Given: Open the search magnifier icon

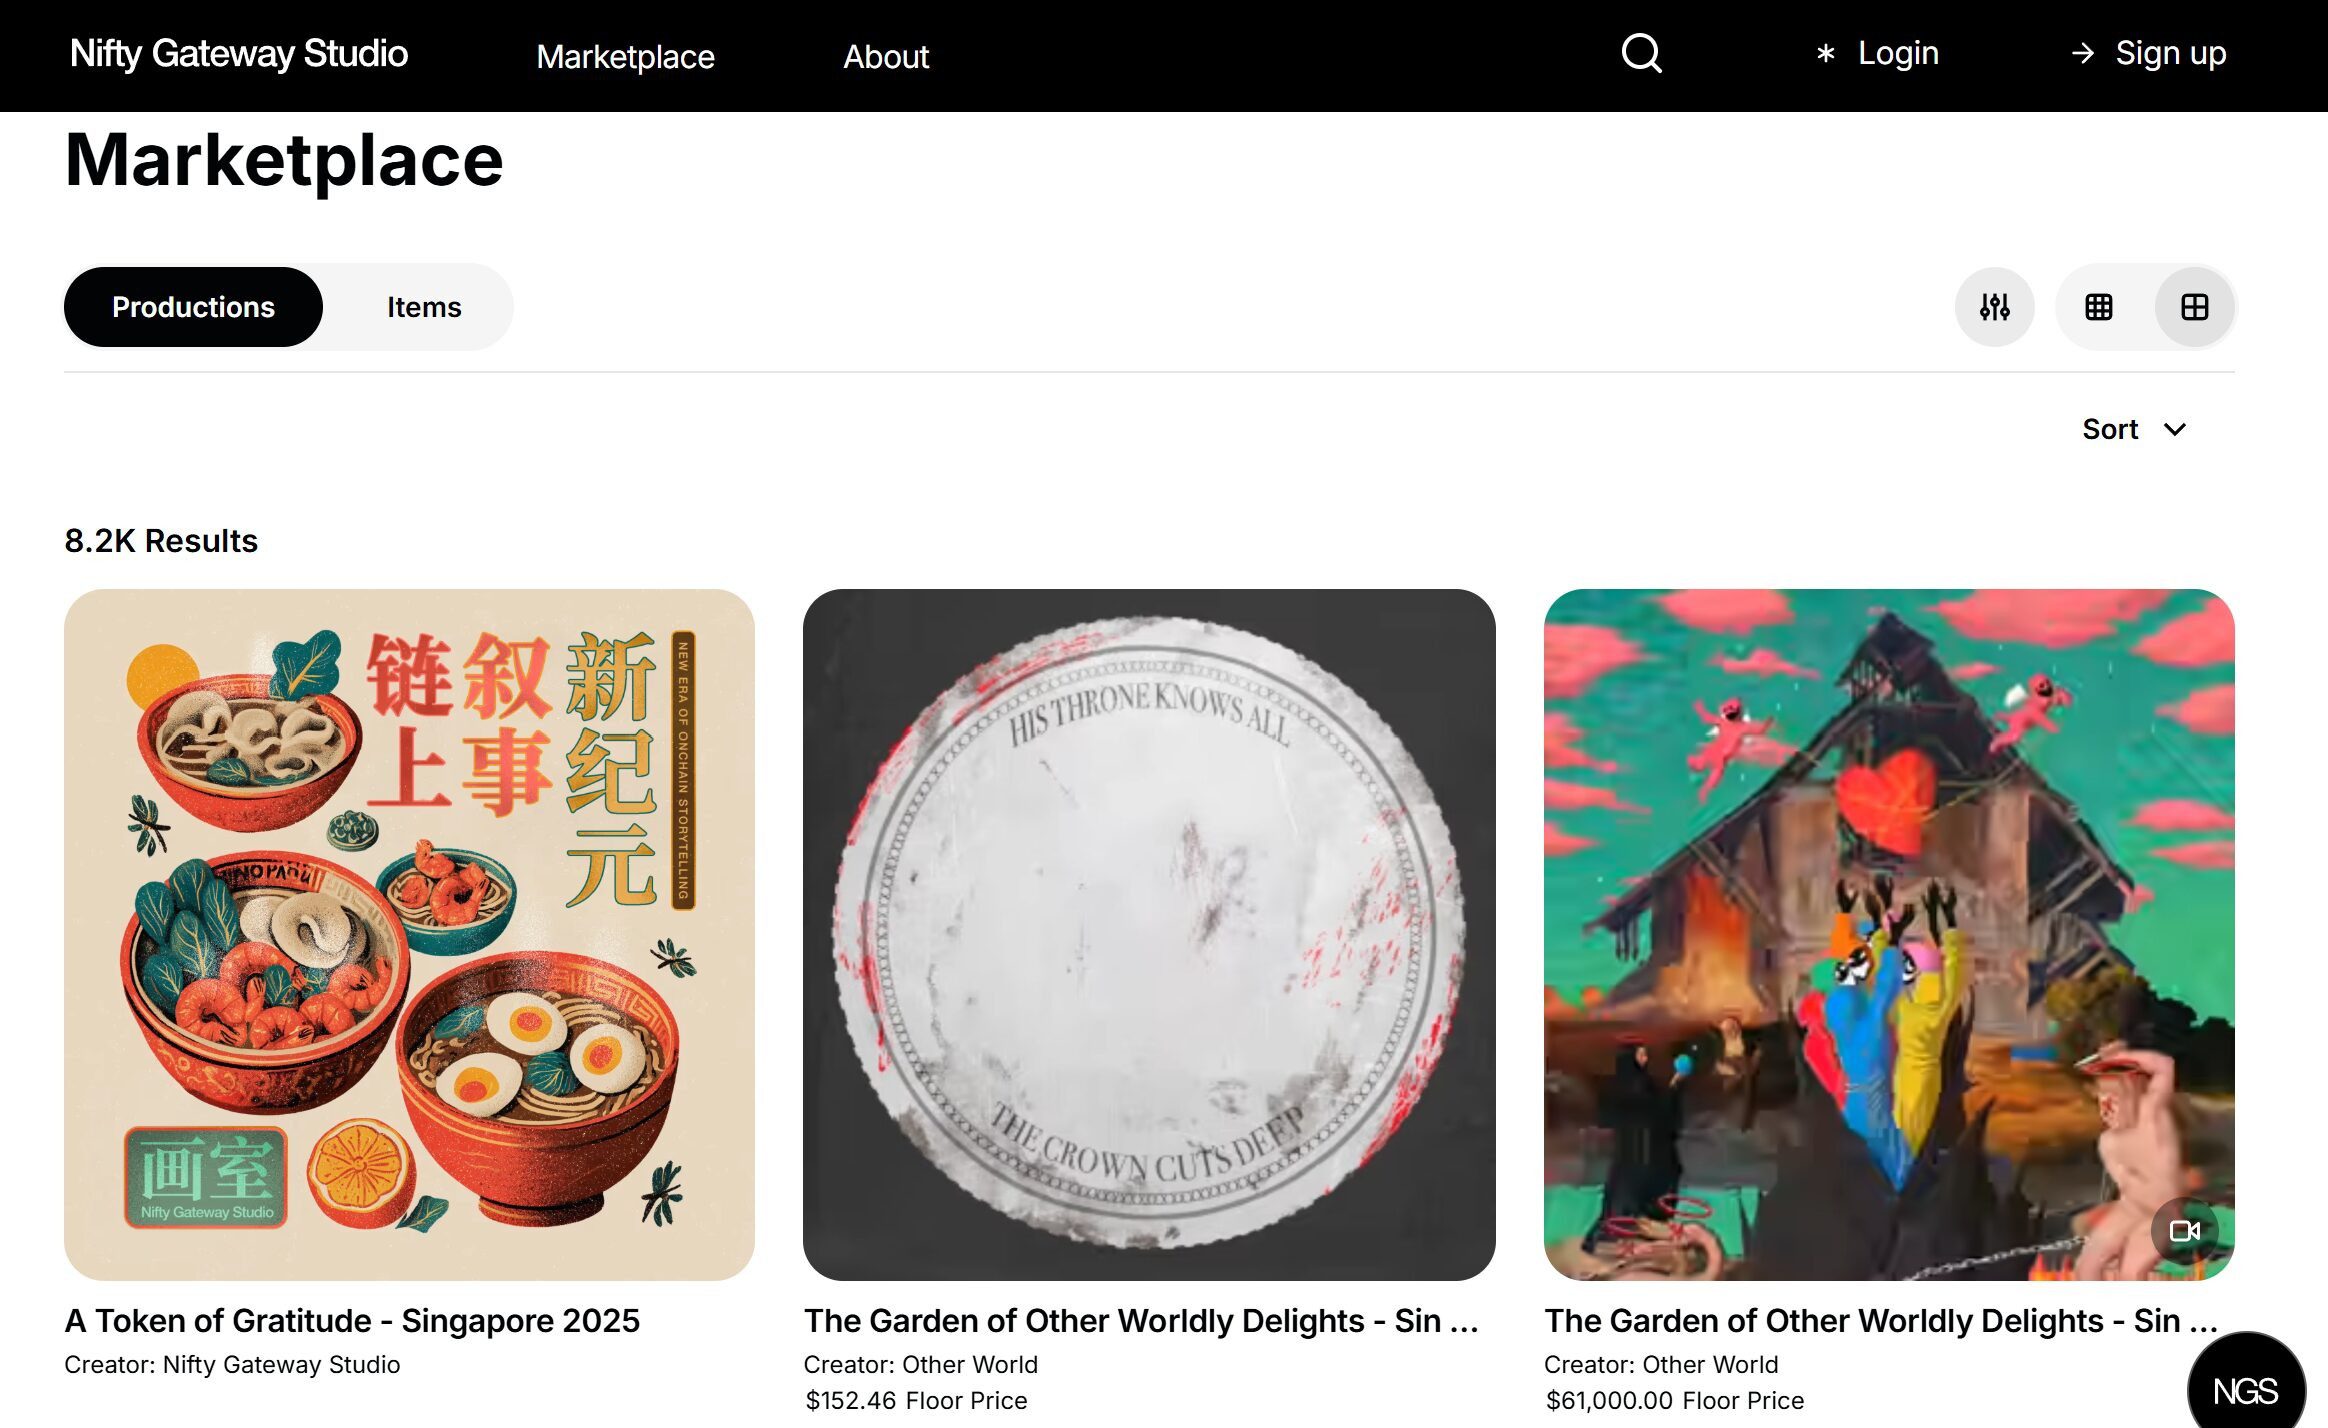Looking at the screenshot, I should (x=1641, y=53).
